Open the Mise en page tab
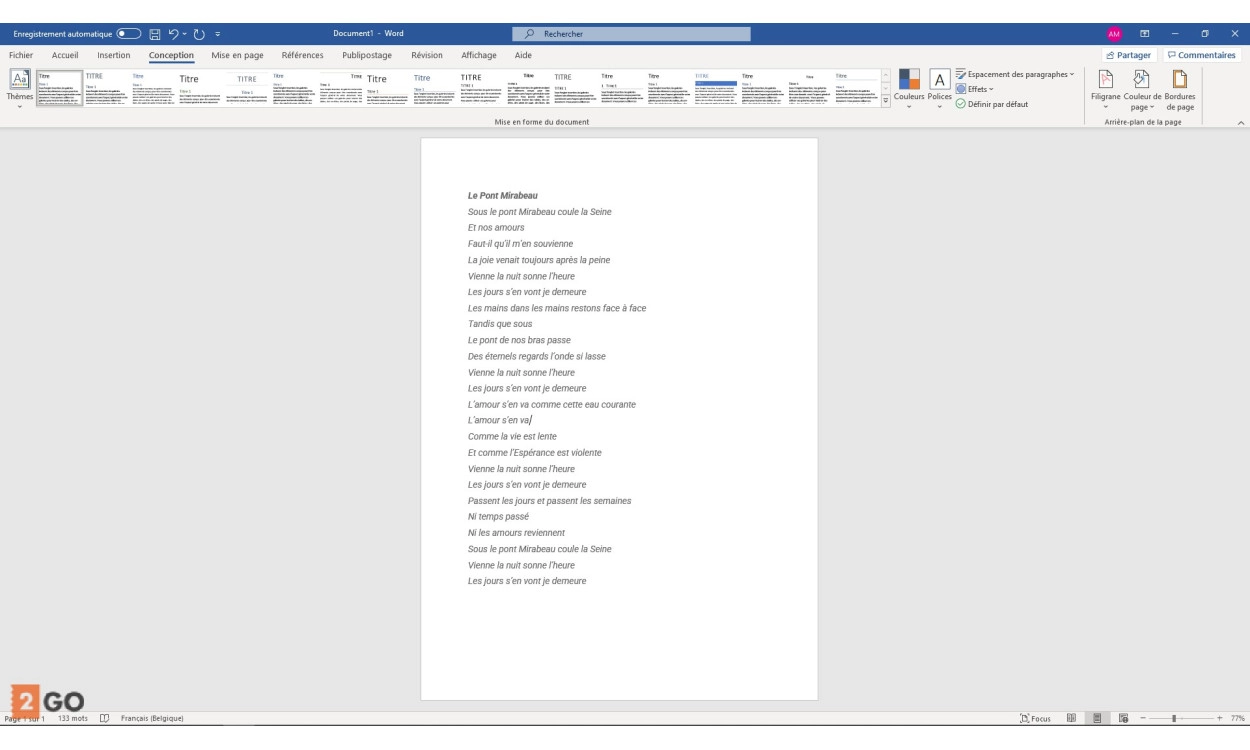Viewport: 1250px width, 750px height. tap(237, 55)
